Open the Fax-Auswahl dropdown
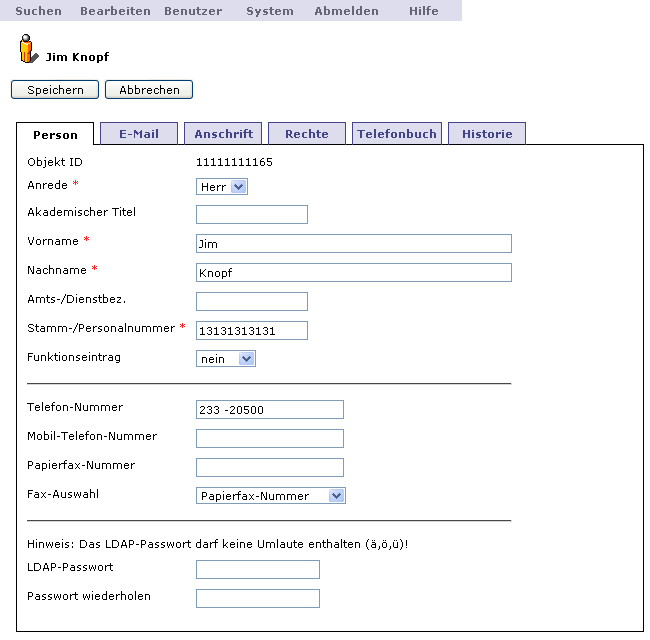Image resolution: width=650 pixels, height=640 pixels. [x=271, y=495]
